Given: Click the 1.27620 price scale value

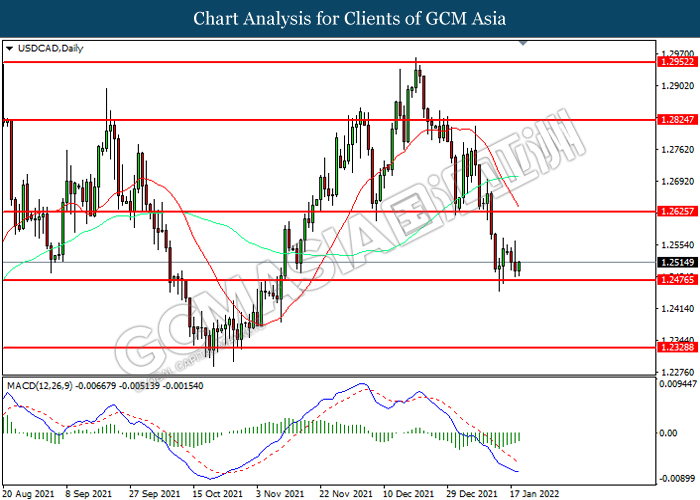Looking at the screenshot, I should [x=677, y=150].
